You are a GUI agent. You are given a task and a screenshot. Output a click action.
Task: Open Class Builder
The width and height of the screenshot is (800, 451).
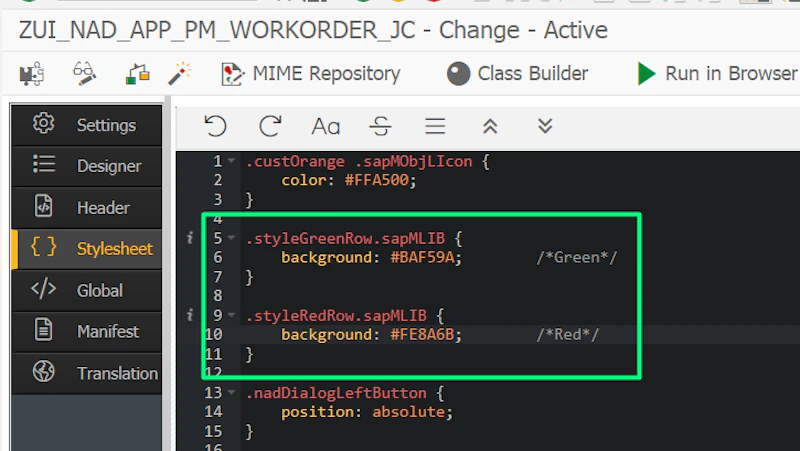(517, 74)
